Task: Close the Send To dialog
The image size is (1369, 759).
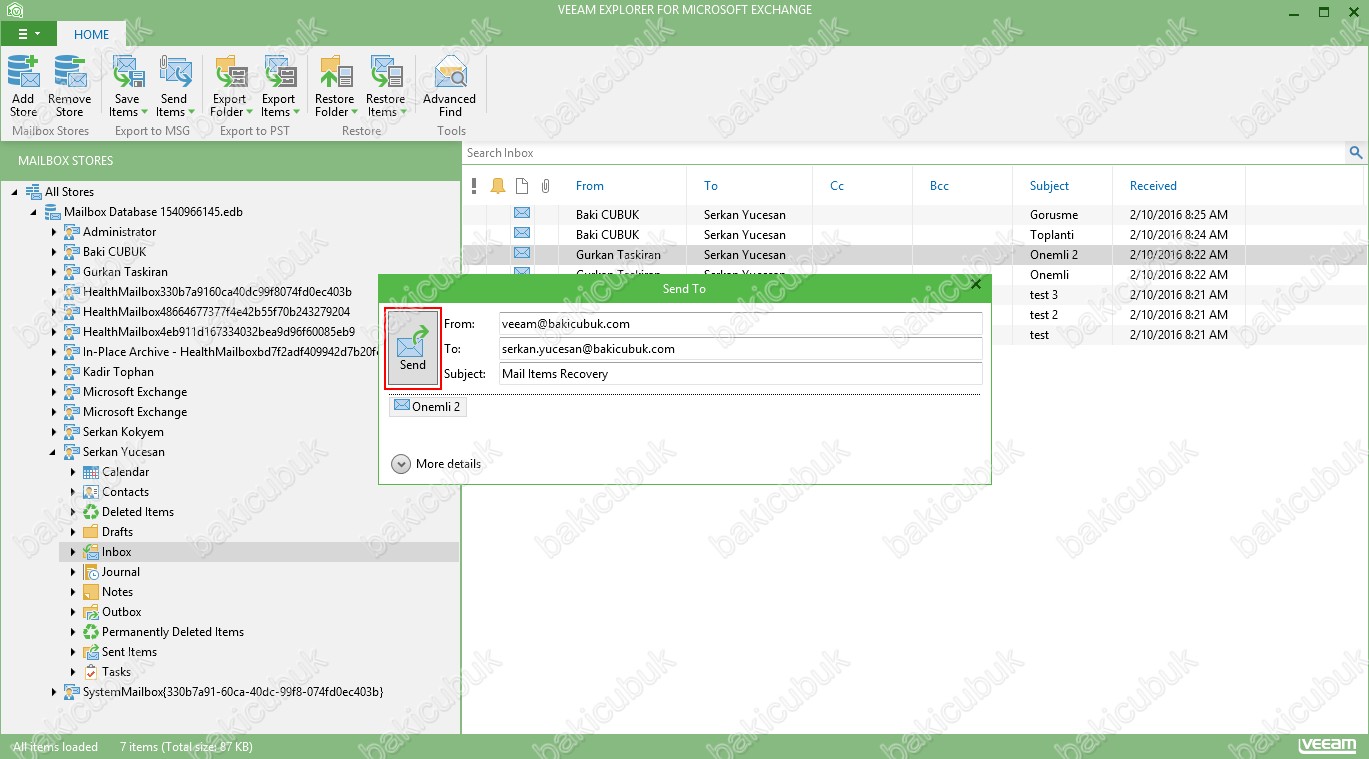Action: click(x=976, y=285)
